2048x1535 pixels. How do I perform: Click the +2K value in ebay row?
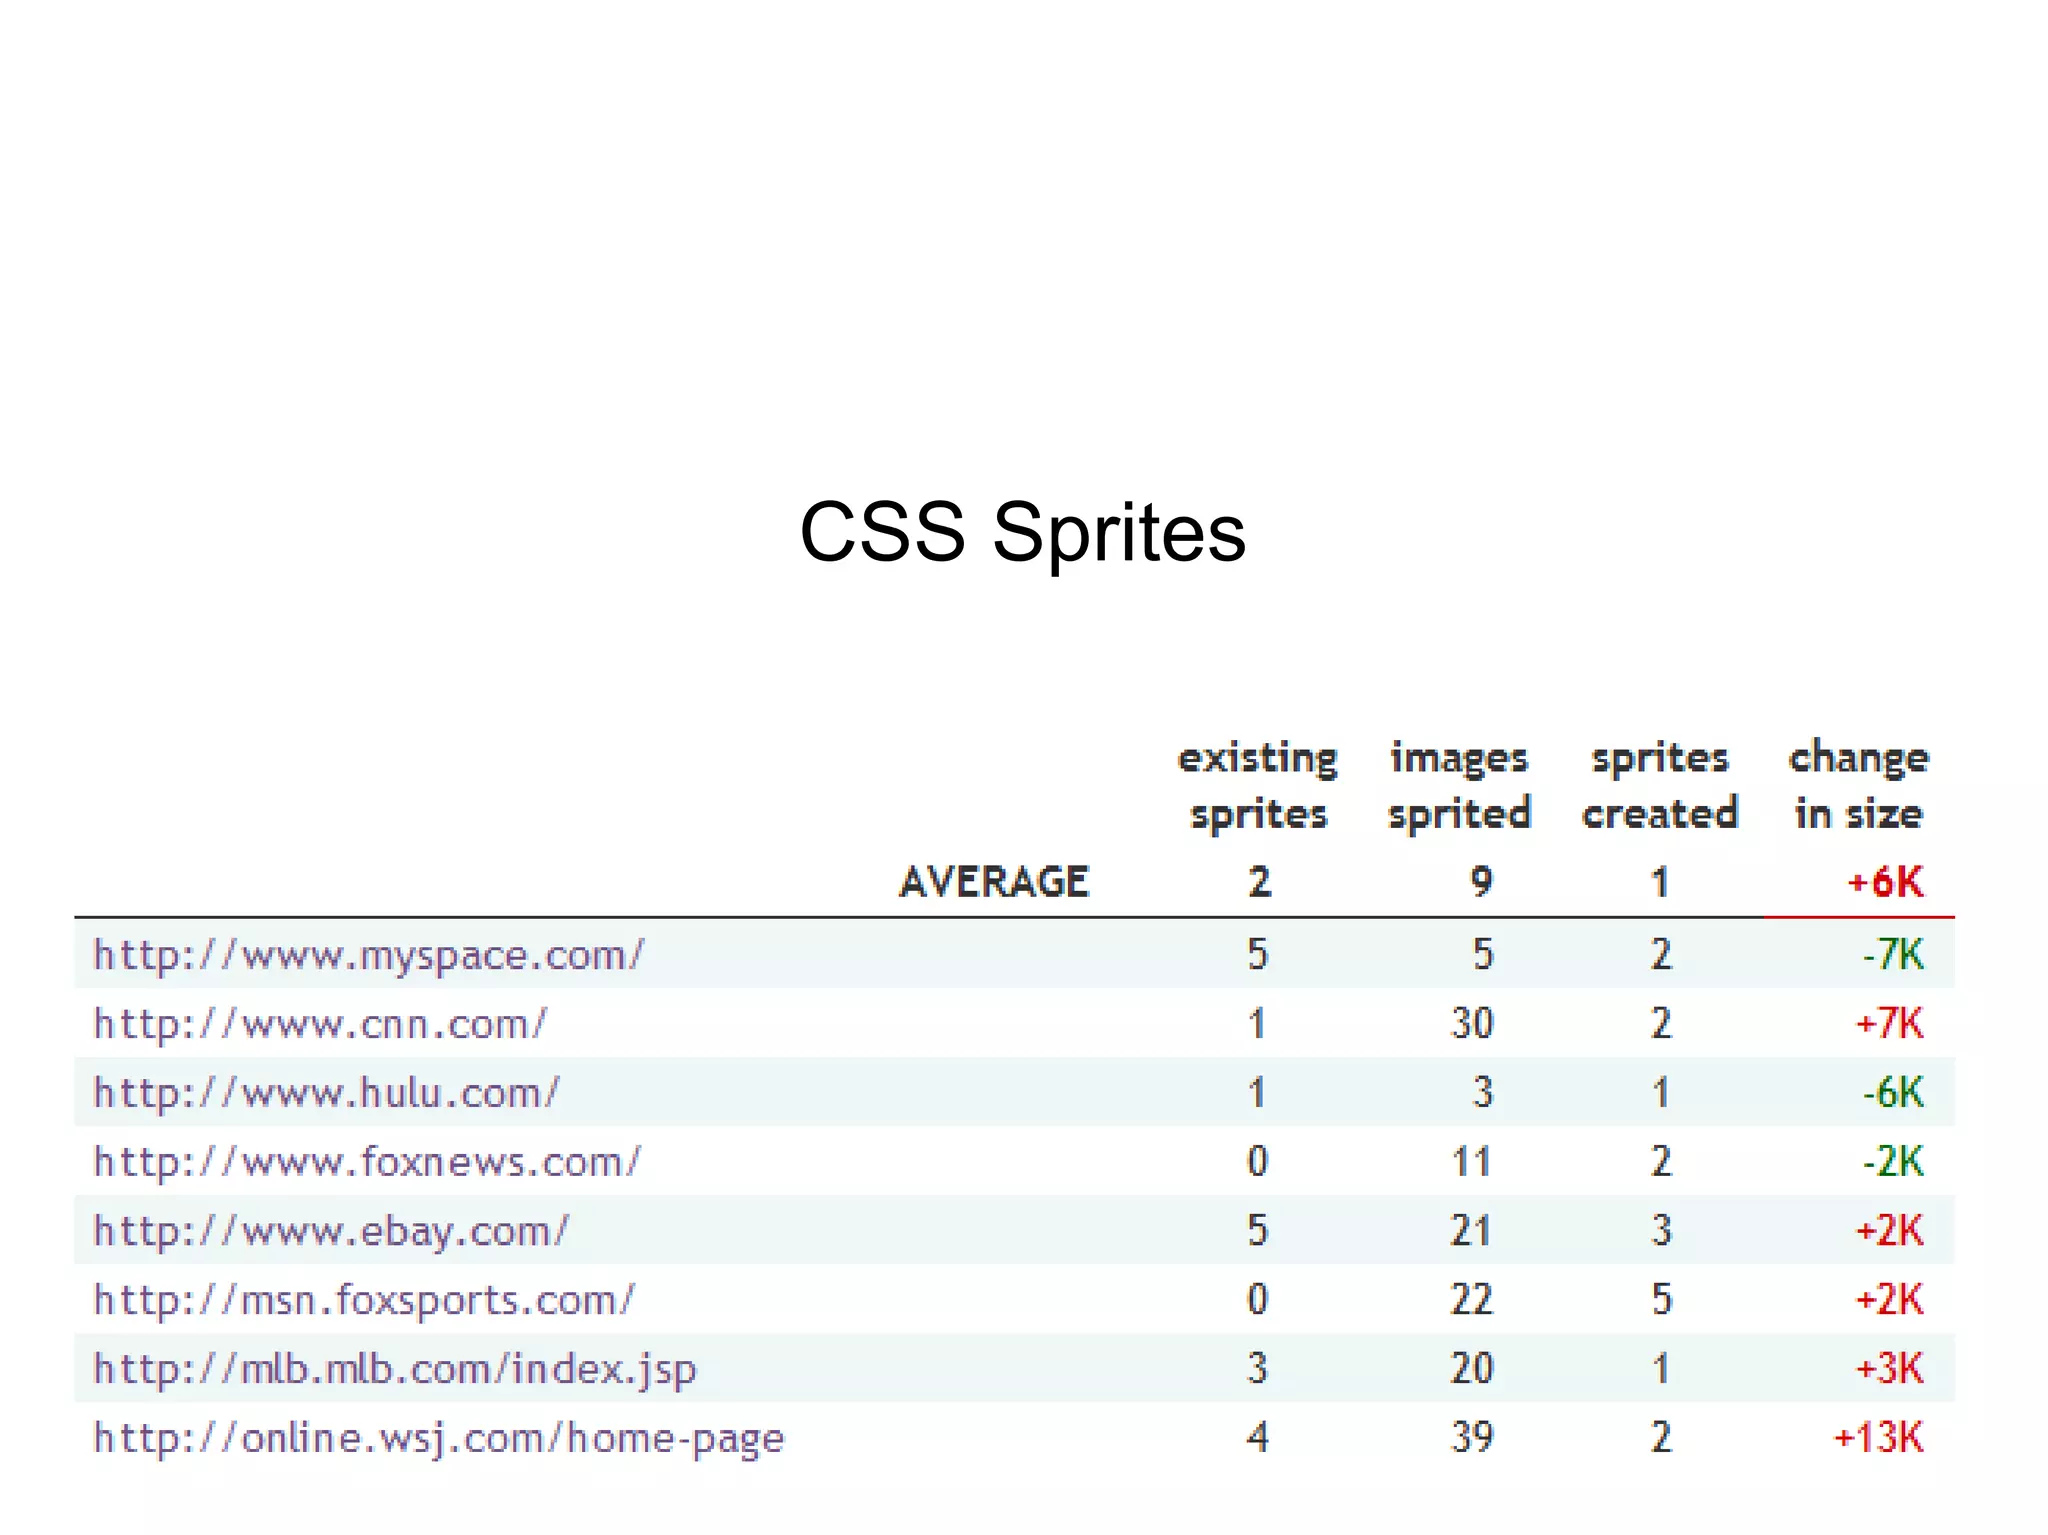[1890, 1231]
